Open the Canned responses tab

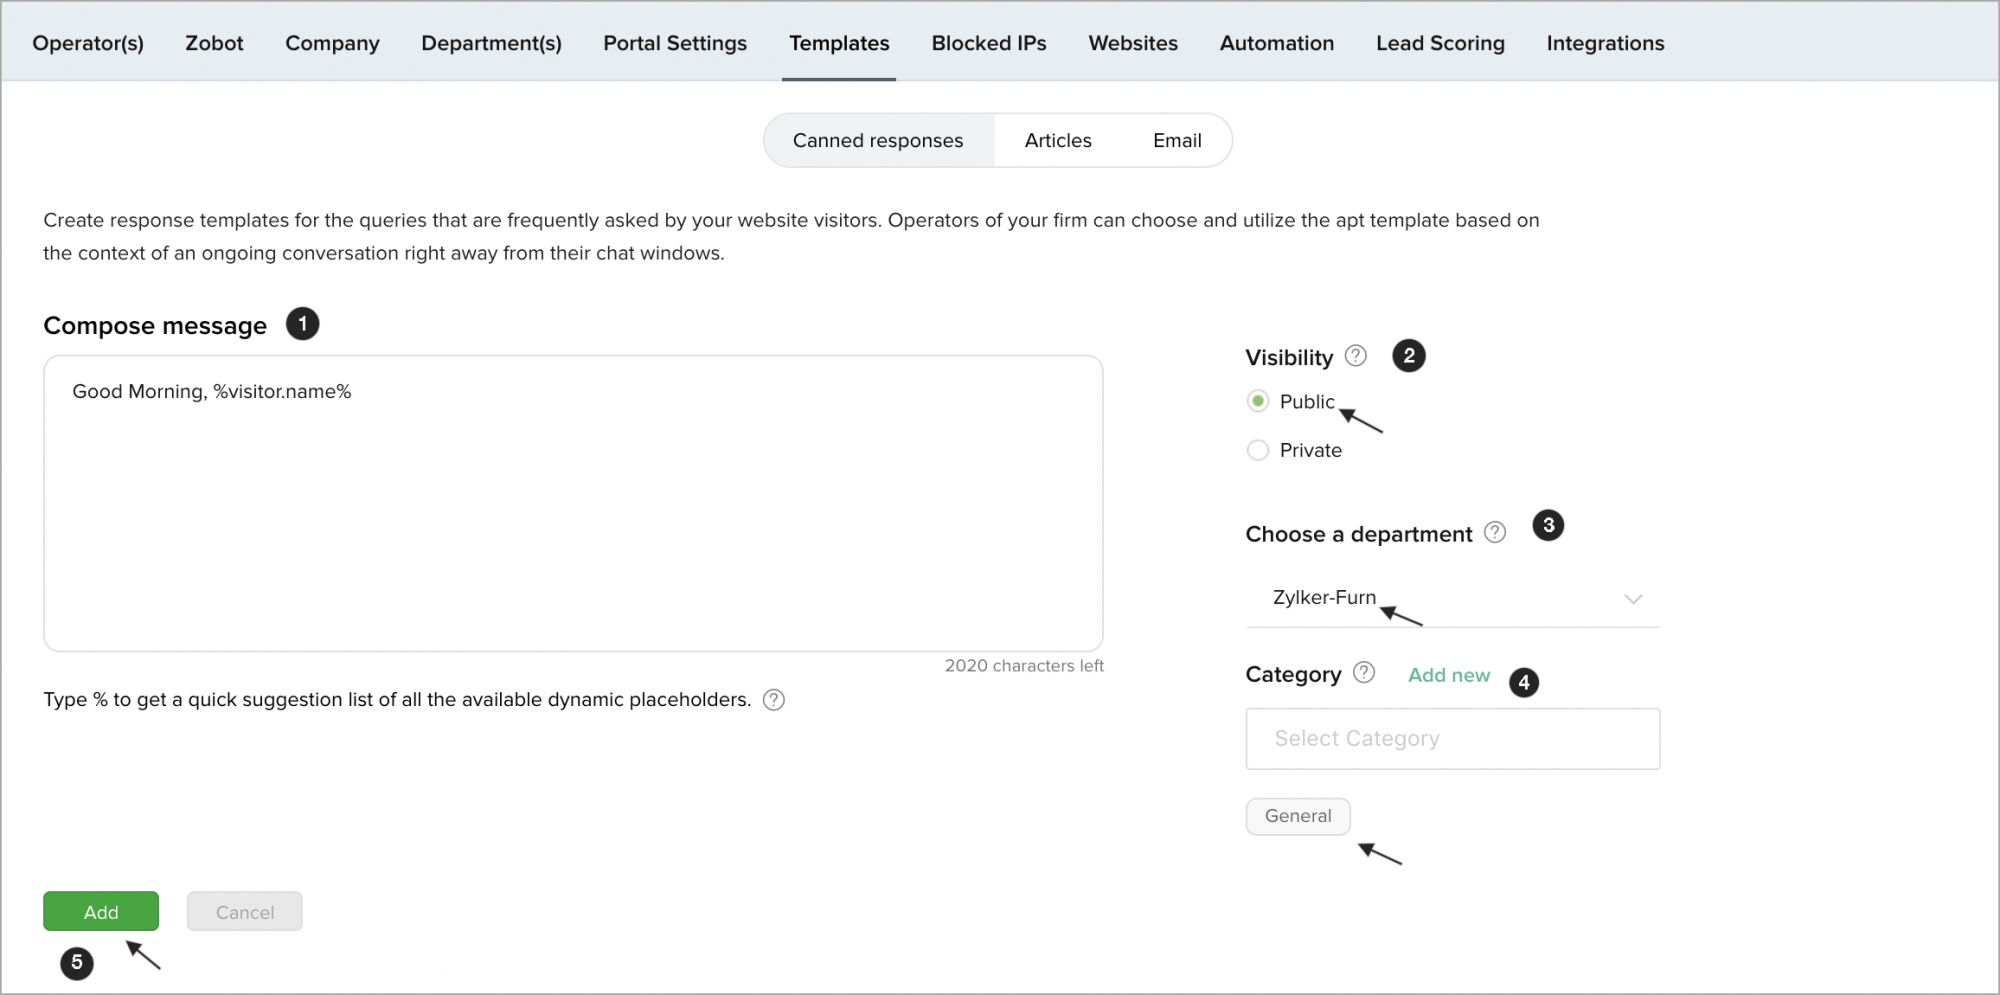[877, 141]
